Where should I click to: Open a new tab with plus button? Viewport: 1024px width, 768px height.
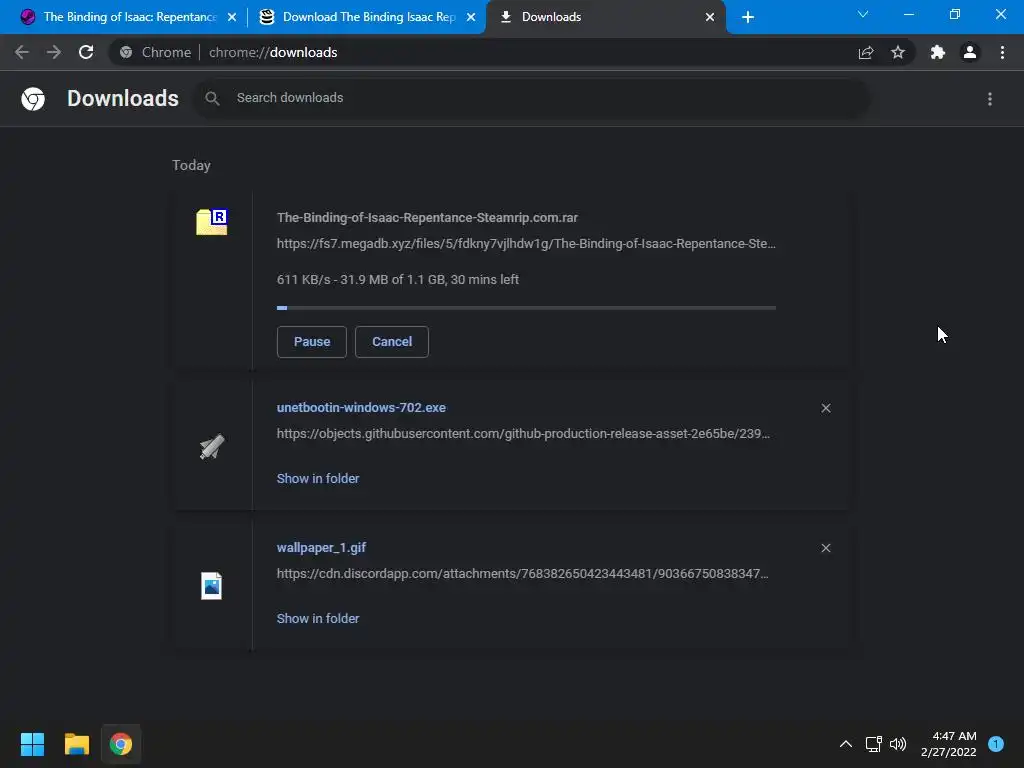(x=748, y=18)
